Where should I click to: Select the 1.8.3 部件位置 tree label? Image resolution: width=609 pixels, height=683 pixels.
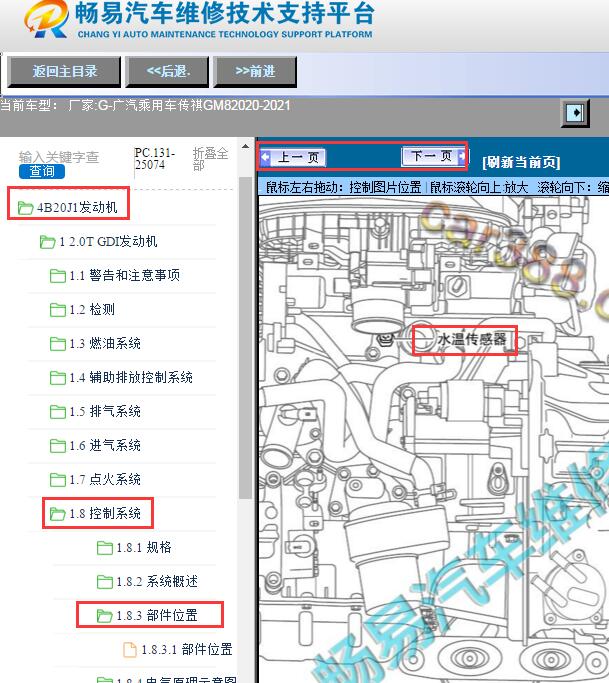[157, 615]
